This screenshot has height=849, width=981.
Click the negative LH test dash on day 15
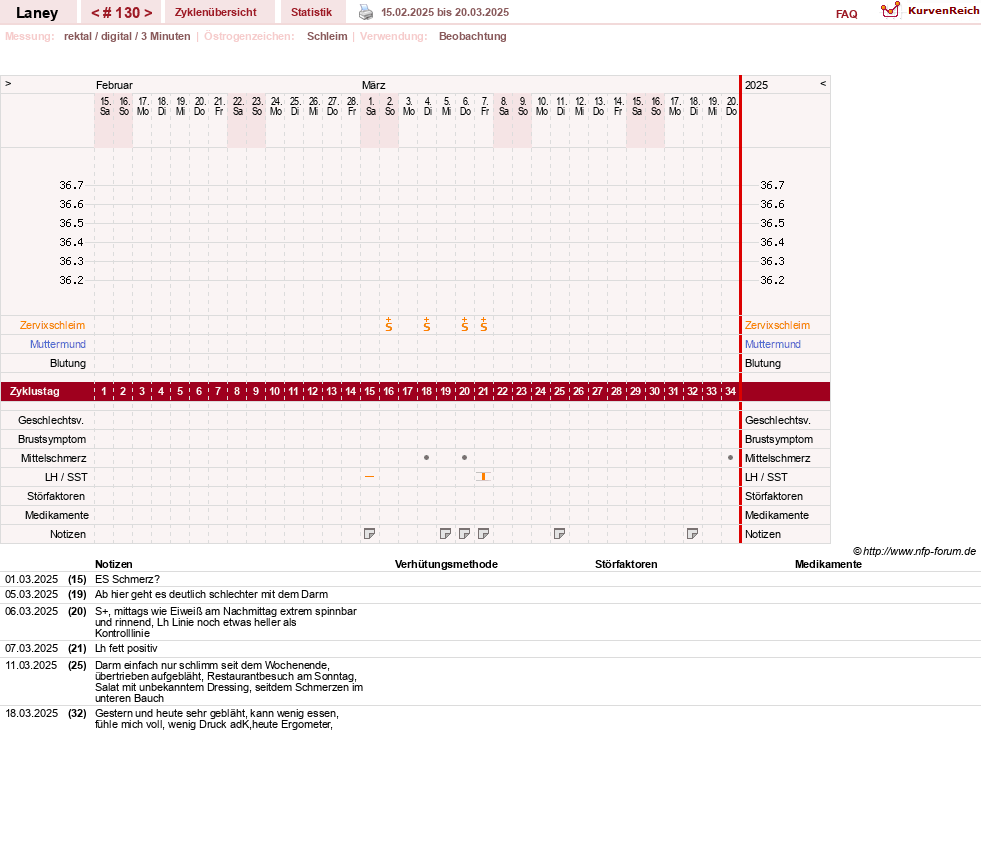click(370, 477)
